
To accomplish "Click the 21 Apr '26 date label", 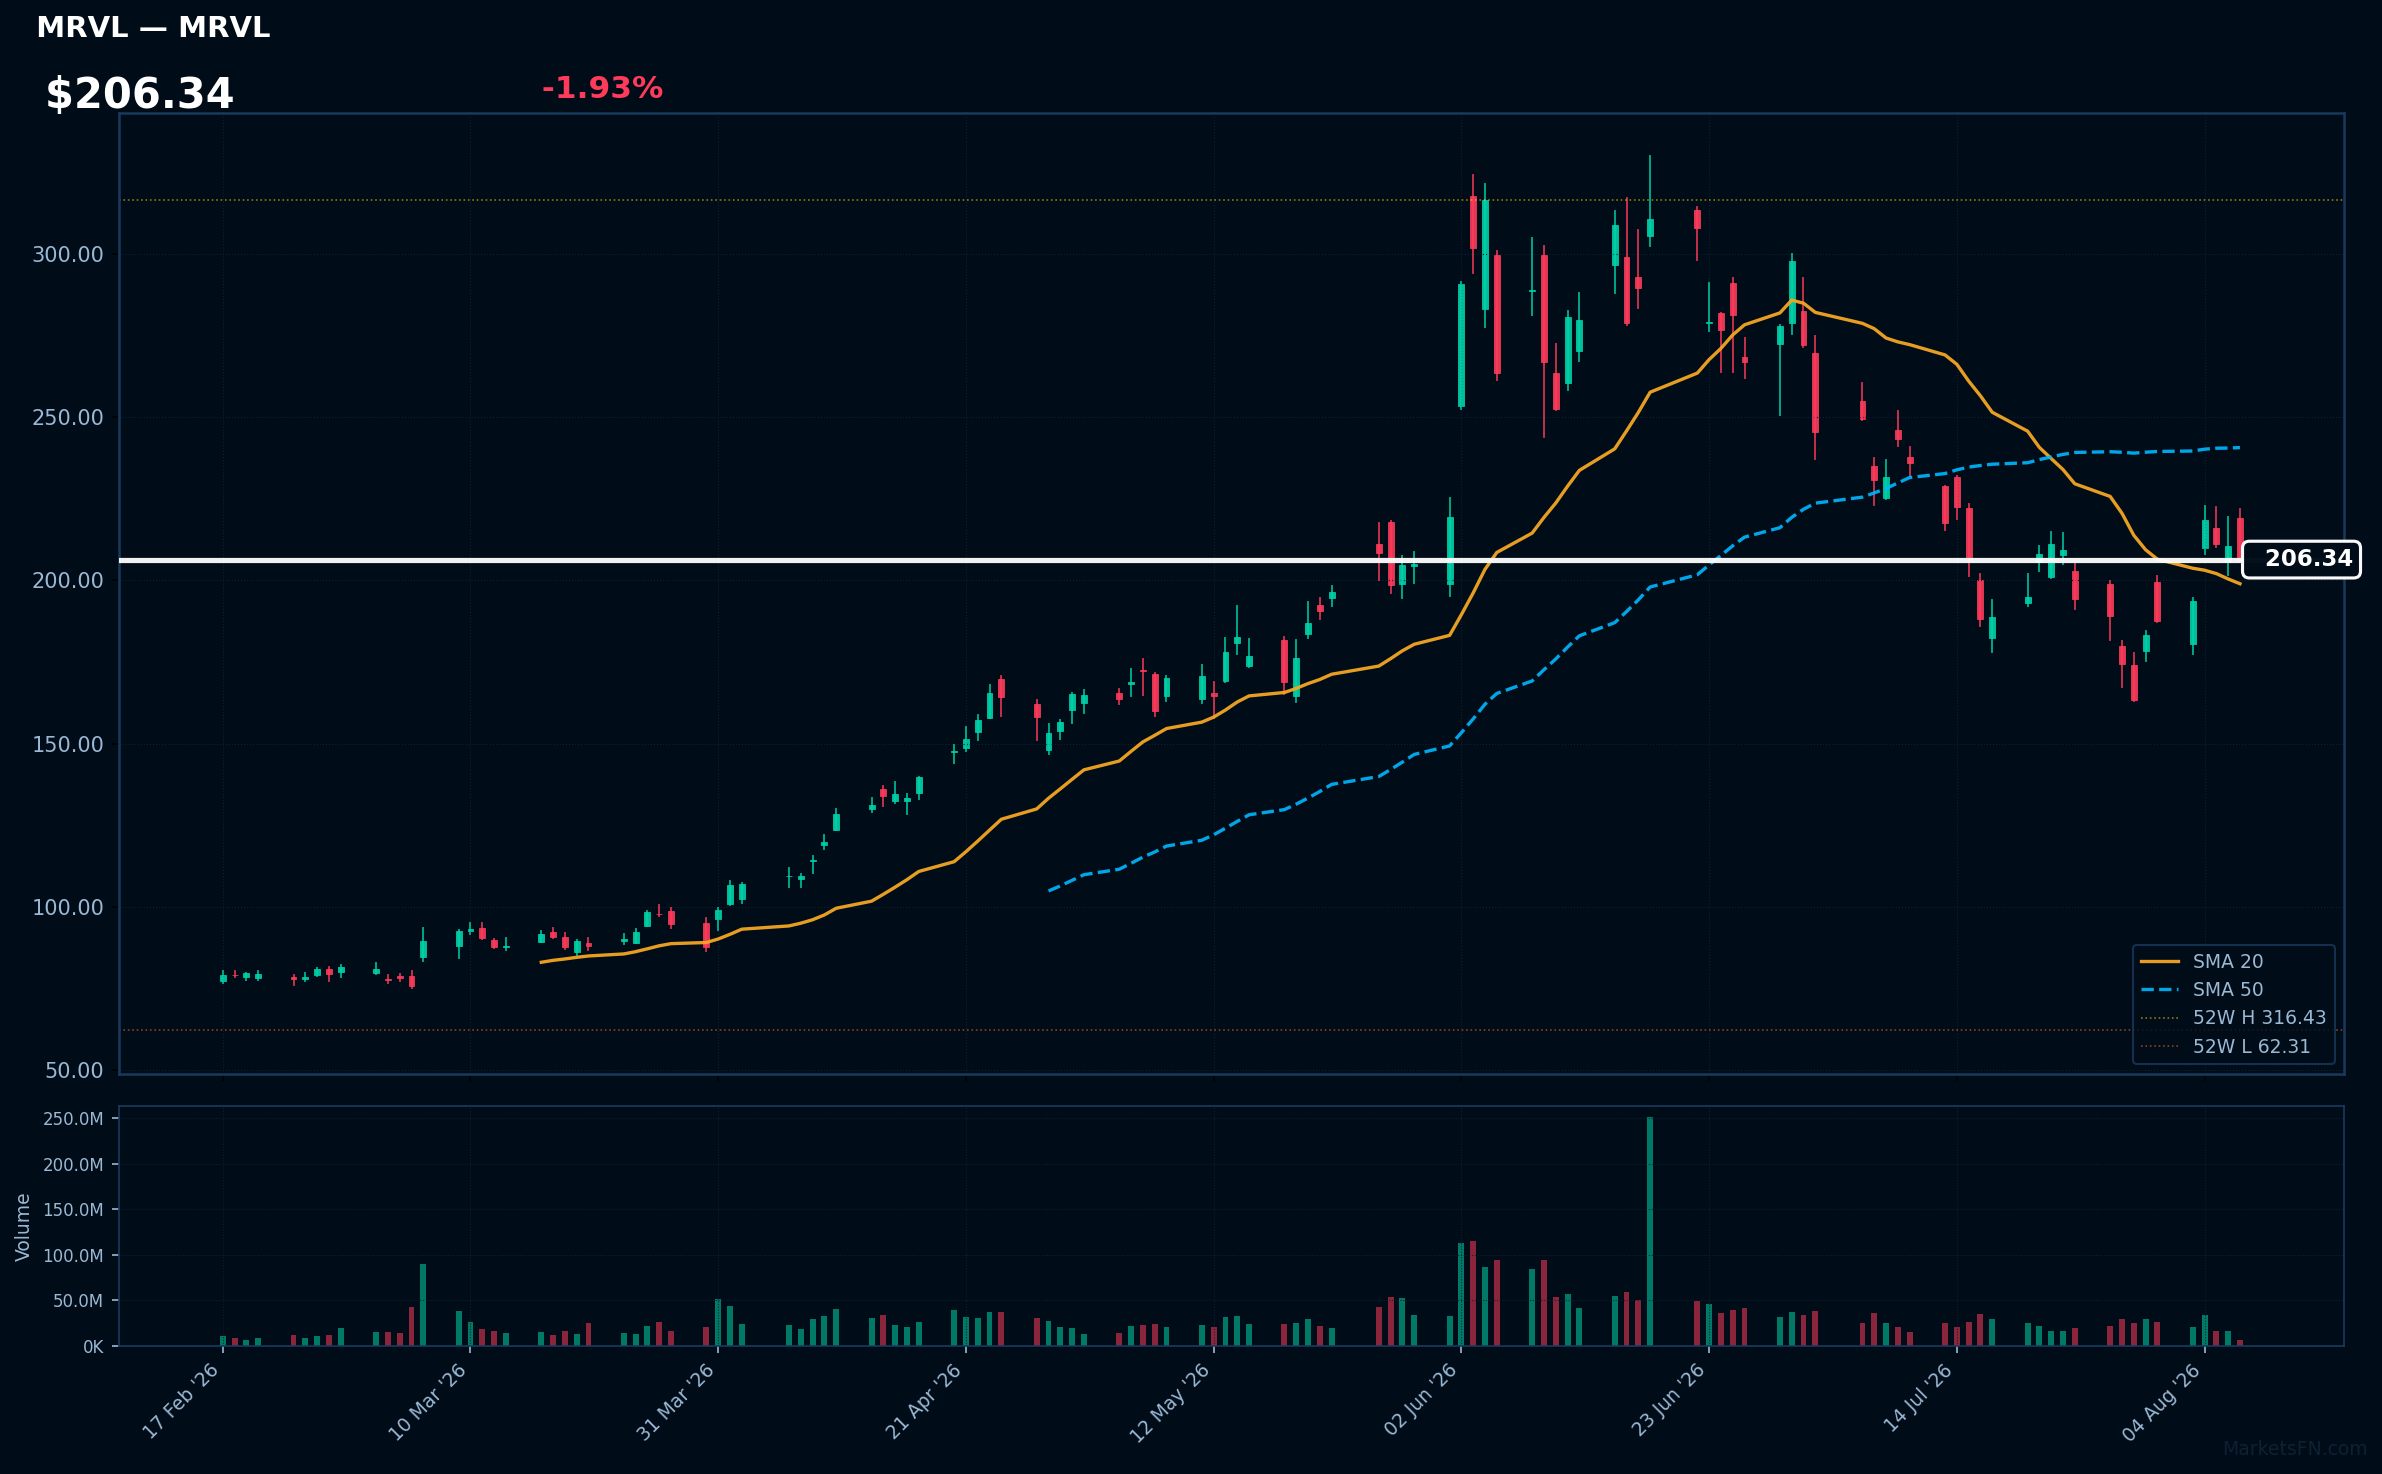I will (x=924, y=1401).
